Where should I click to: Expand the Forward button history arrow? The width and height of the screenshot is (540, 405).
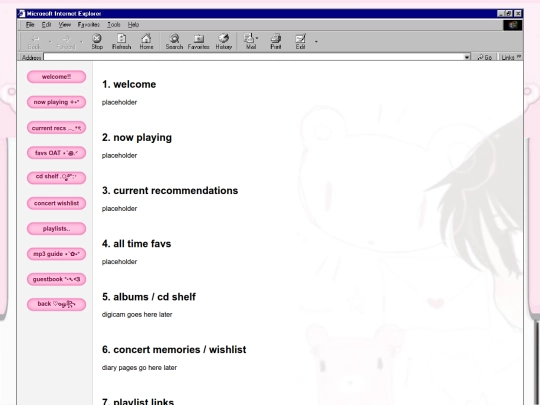point(82,42)
